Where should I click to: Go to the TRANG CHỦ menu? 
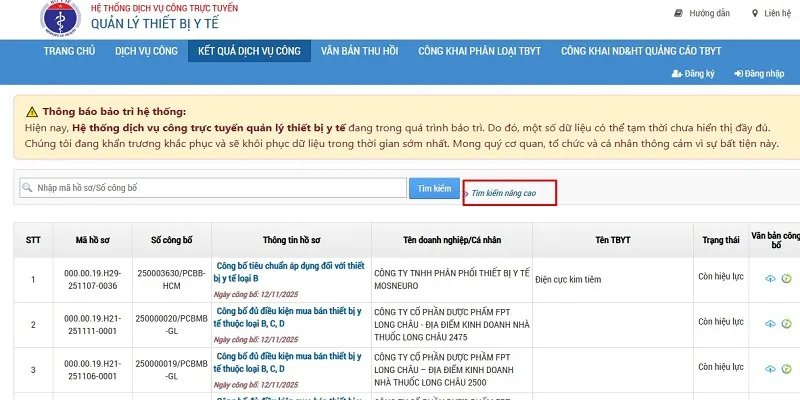click(69, 51)
